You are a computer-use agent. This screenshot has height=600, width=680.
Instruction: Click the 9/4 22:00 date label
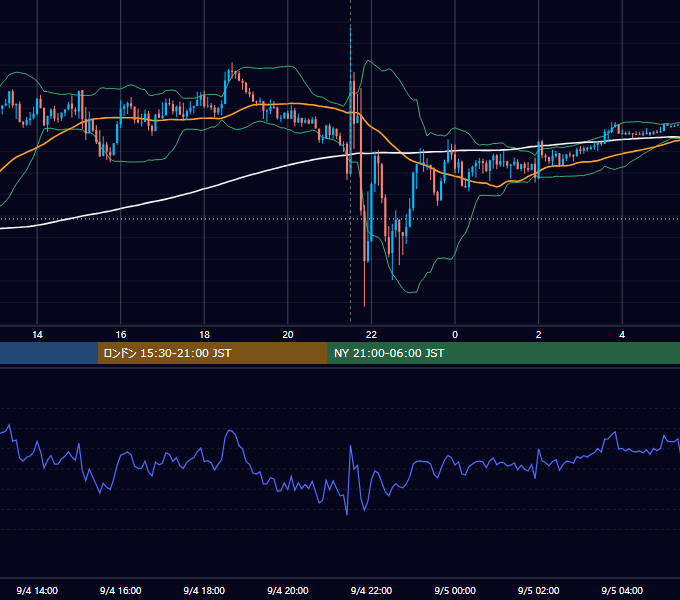pos(371,590)
